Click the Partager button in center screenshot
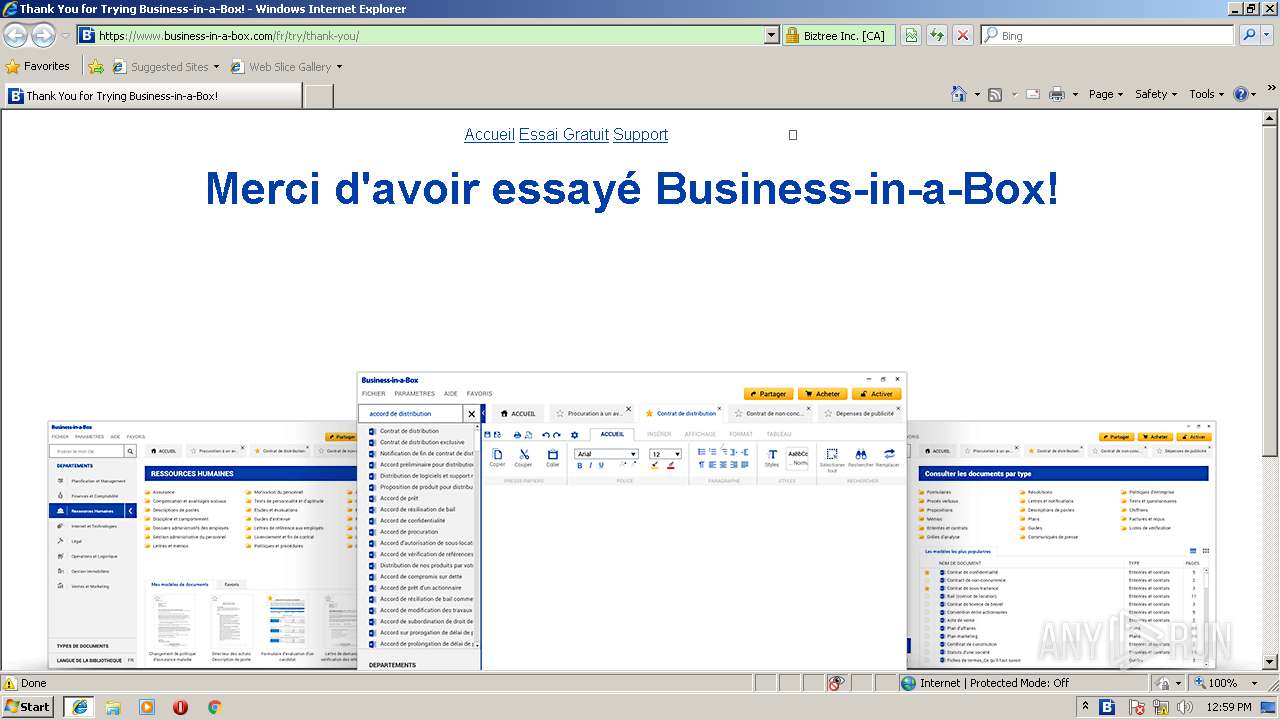The height and width of the screenshot is (720, 1280). [x=768, y=394]
